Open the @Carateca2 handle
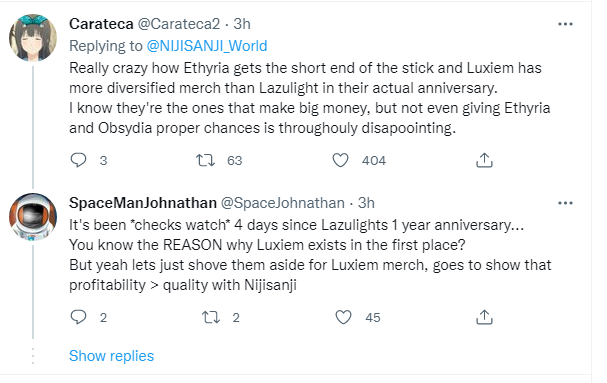 point(179,24)
